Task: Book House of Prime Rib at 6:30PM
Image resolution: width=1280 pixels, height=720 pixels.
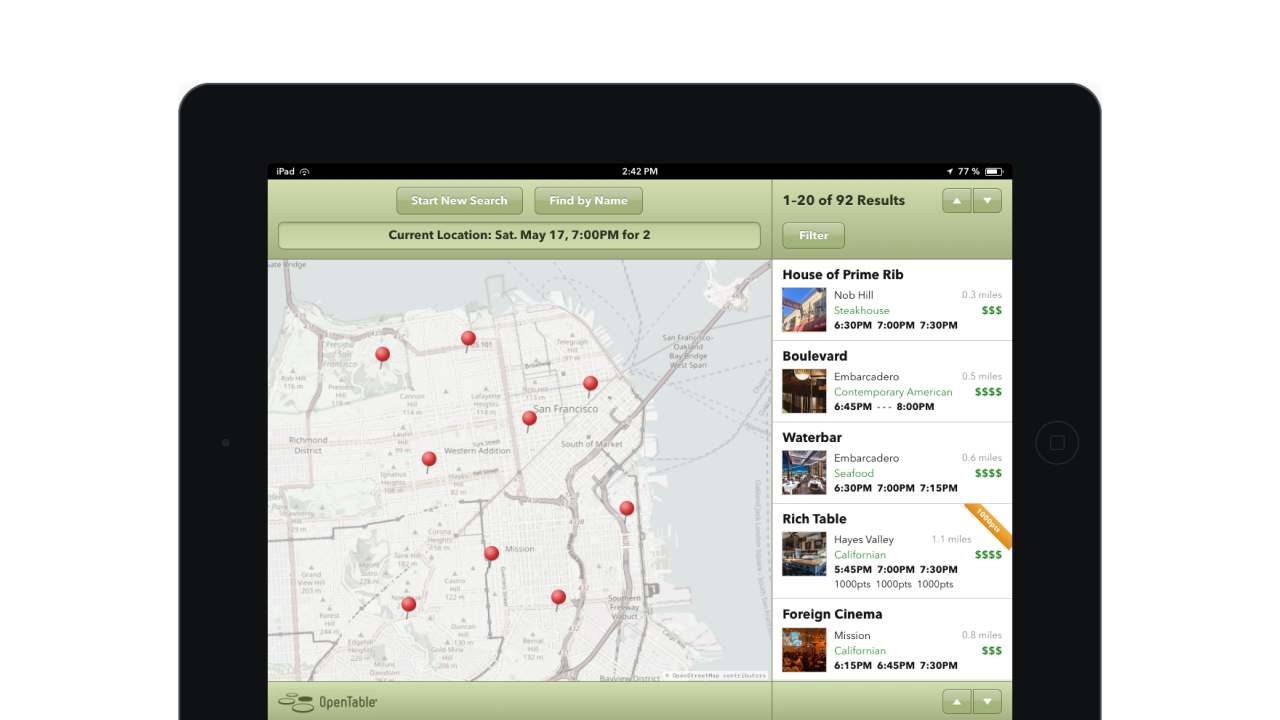Action: tap(853, 326)
